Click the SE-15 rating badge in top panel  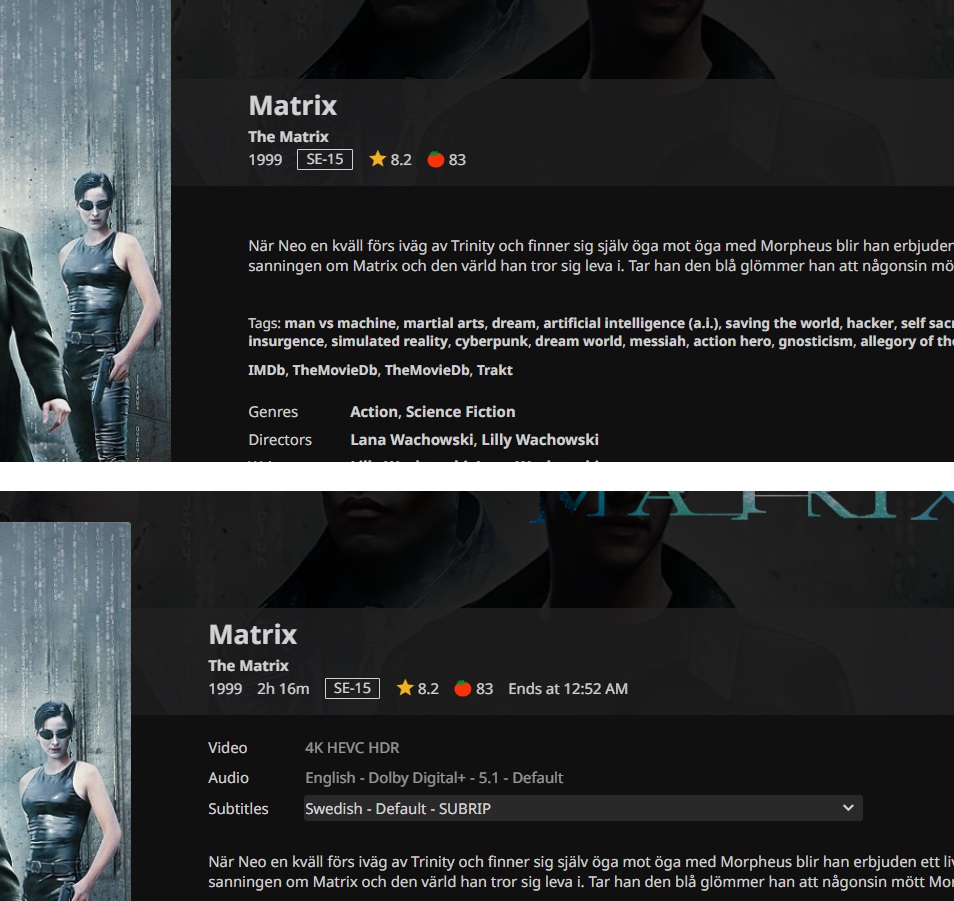(325, 159)
